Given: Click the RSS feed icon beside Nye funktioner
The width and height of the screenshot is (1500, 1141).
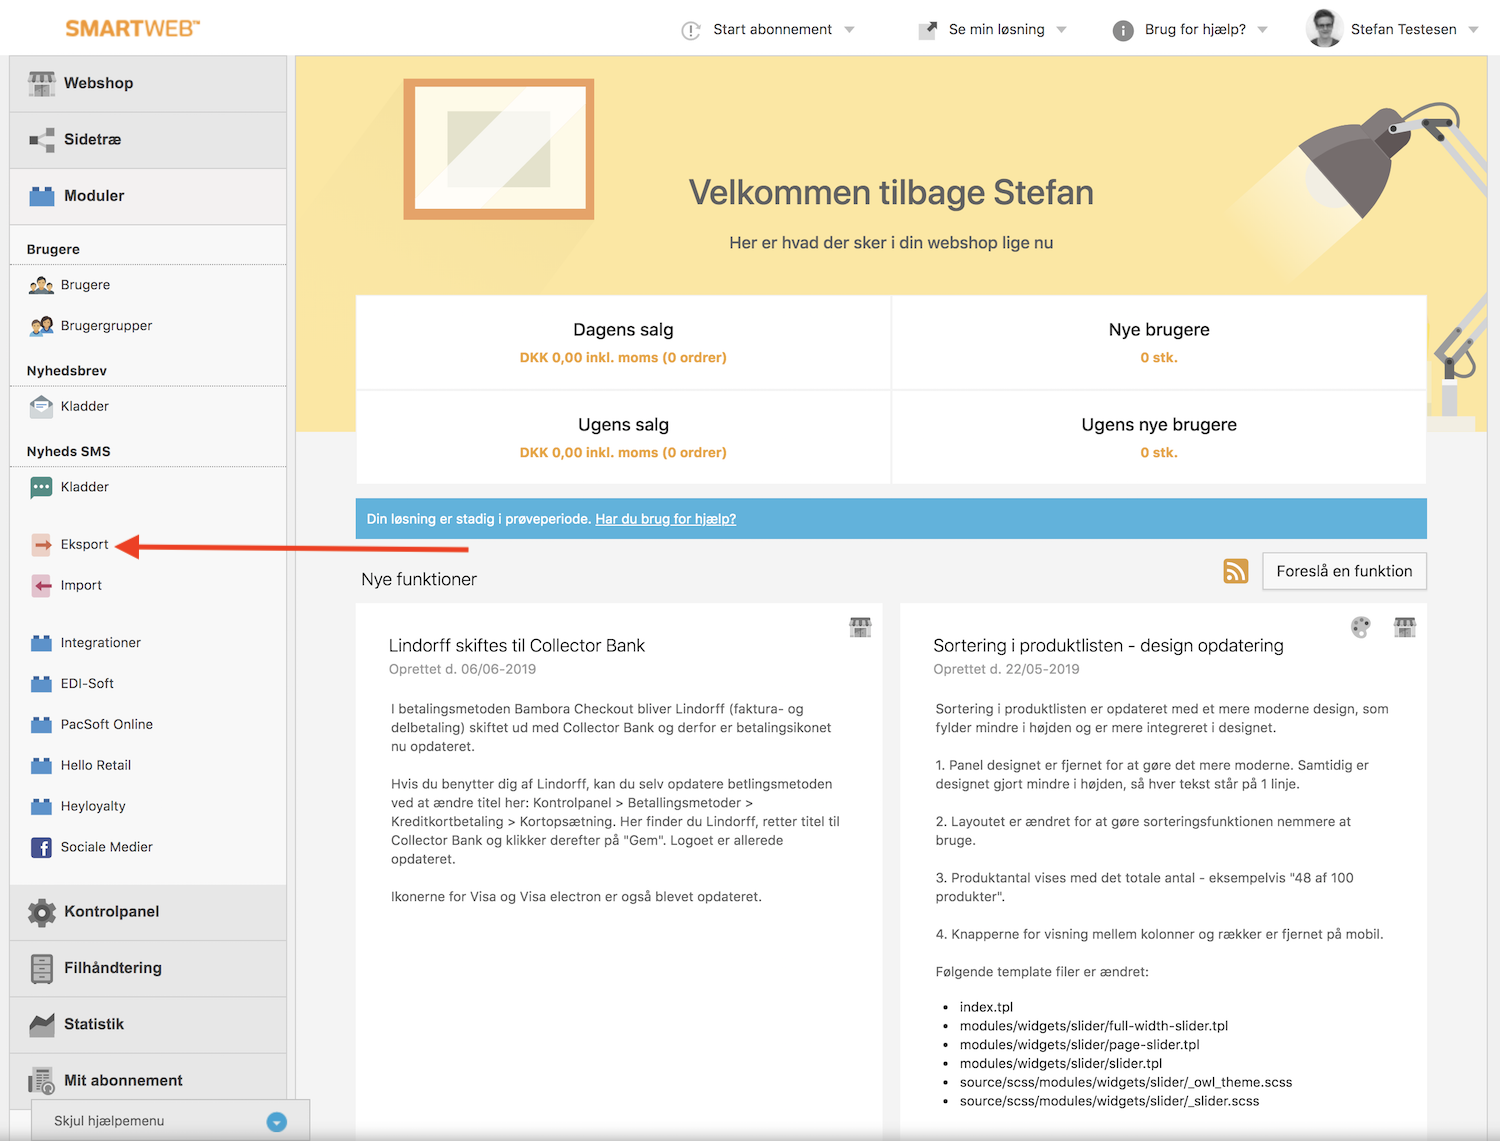Looking at the screenshot, I should [1236, 571].
